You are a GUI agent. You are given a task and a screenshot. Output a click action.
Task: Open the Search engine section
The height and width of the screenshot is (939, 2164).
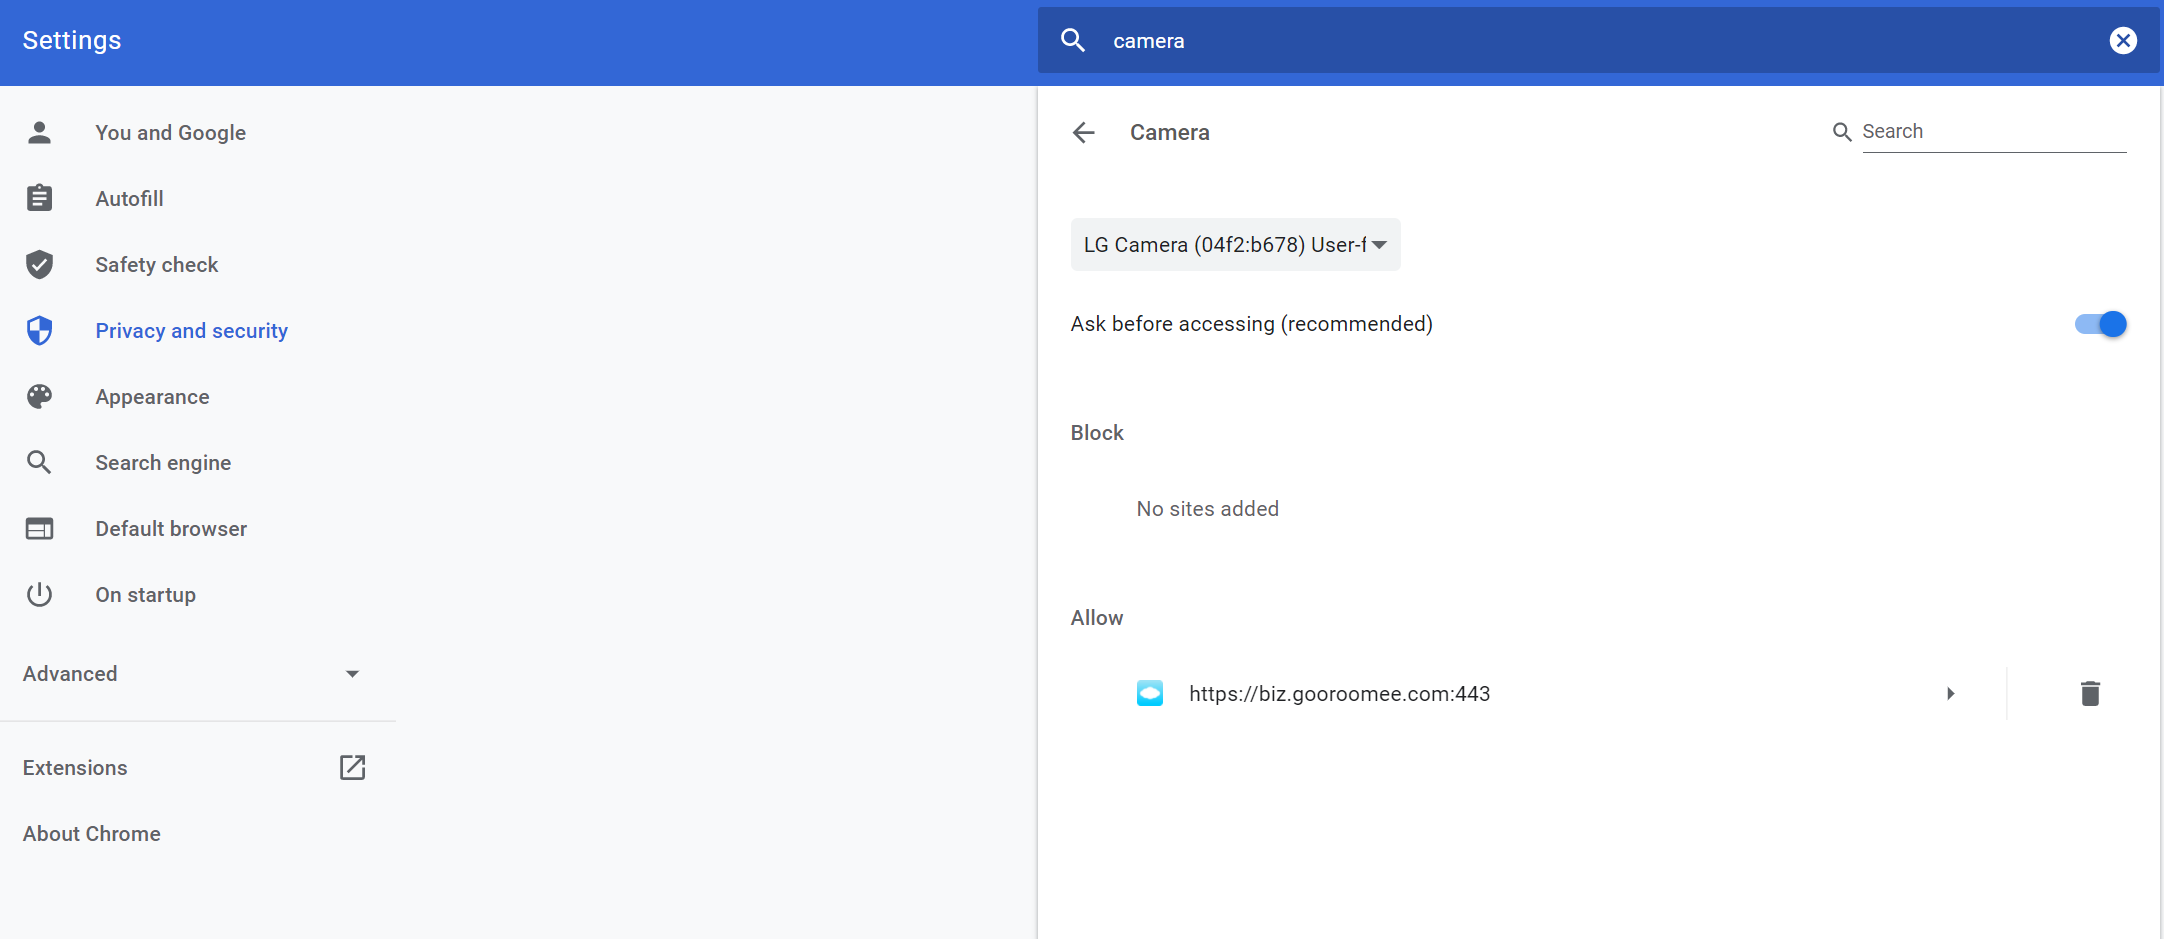point(163,463)
